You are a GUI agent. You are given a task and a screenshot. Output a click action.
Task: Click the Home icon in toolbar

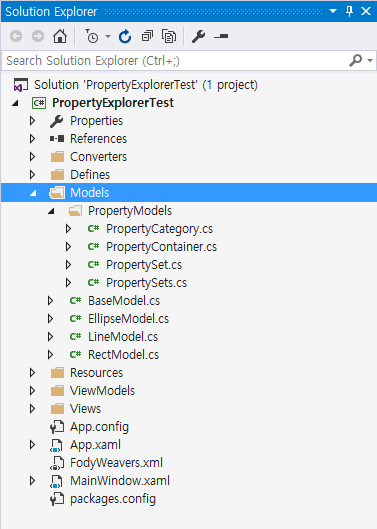[x=60, y=36]
